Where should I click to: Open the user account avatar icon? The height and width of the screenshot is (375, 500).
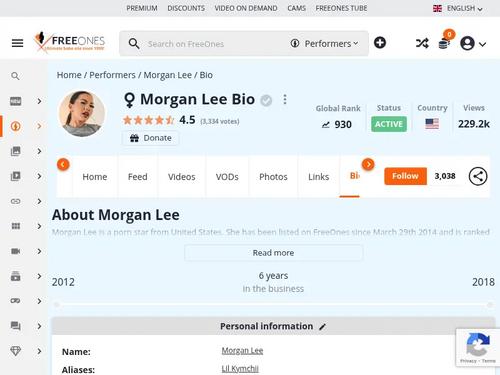tap(467, 43)
